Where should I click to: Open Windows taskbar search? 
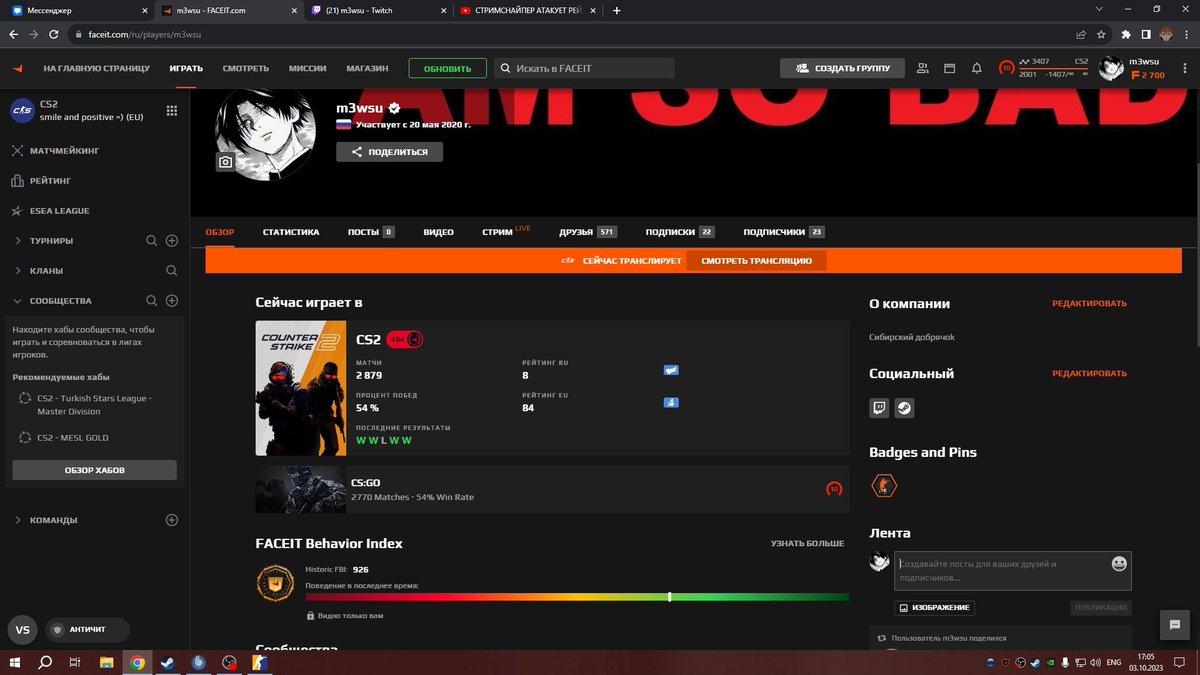(45, 662)
